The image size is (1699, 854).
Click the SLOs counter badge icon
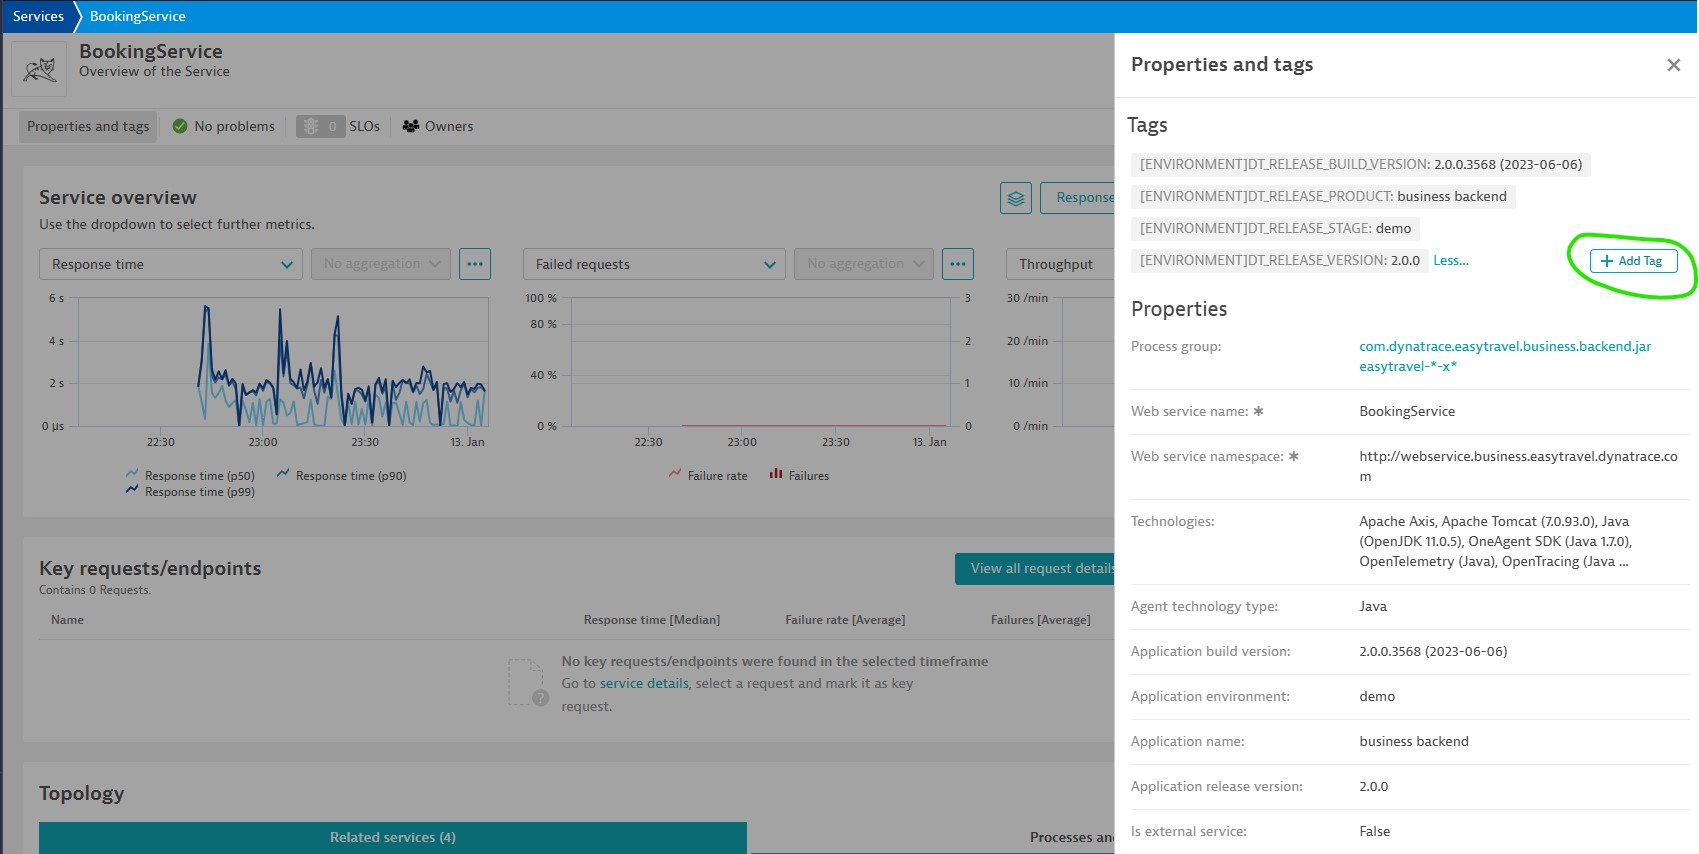[x=320, y=126]
